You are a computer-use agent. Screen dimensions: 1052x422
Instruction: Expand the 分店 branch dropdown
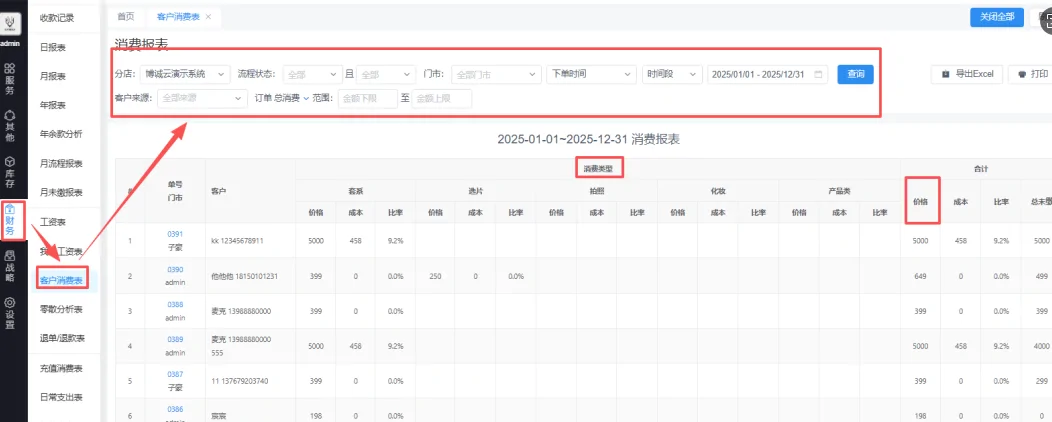point(186,74)
